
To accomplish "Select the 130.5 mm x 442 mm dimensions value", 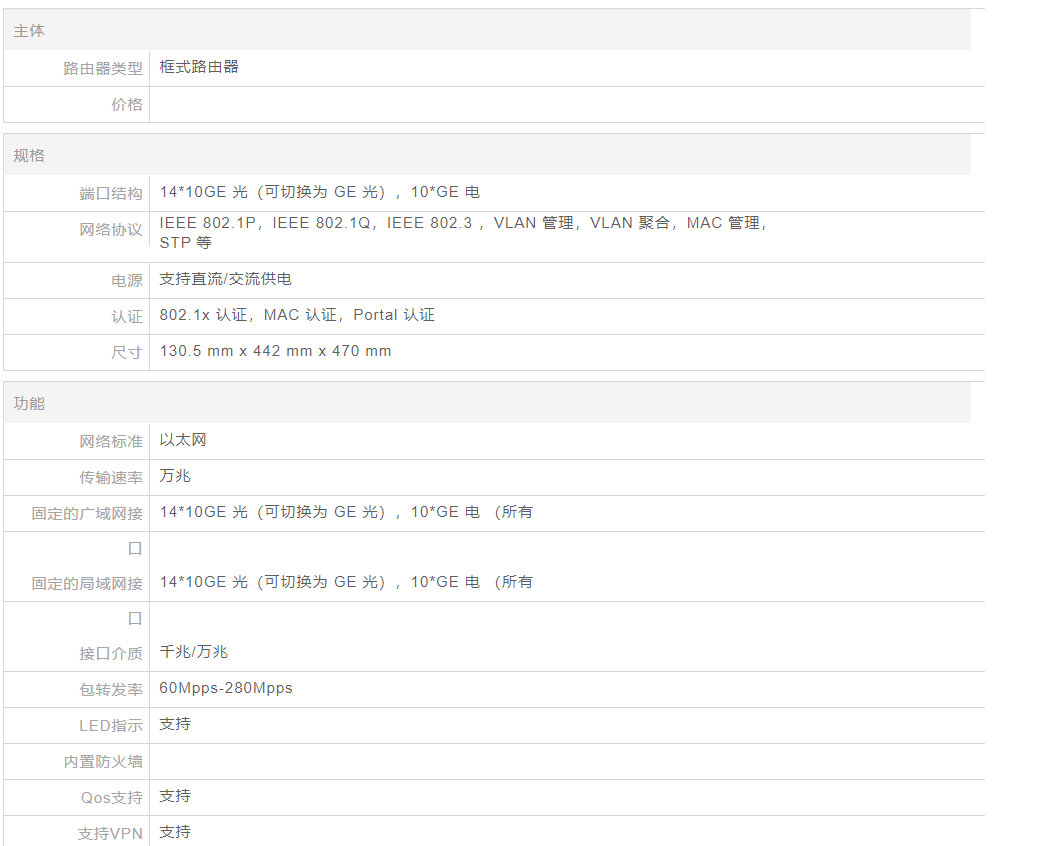I will (275, 351).
